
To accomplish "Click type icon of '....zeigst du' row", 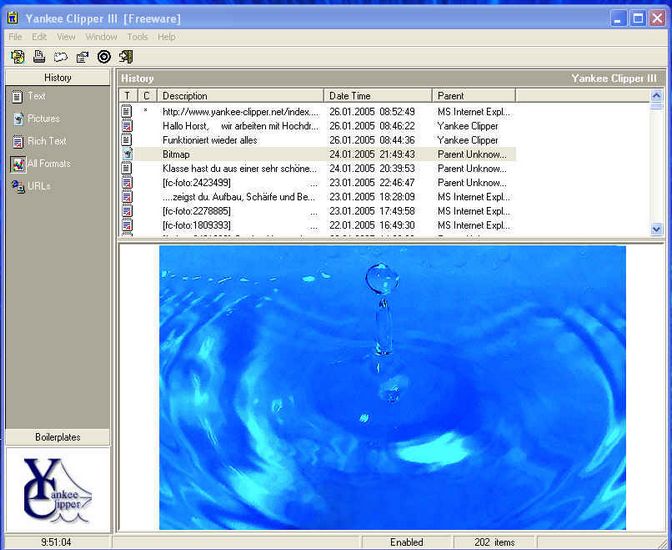I will point(127,196).
